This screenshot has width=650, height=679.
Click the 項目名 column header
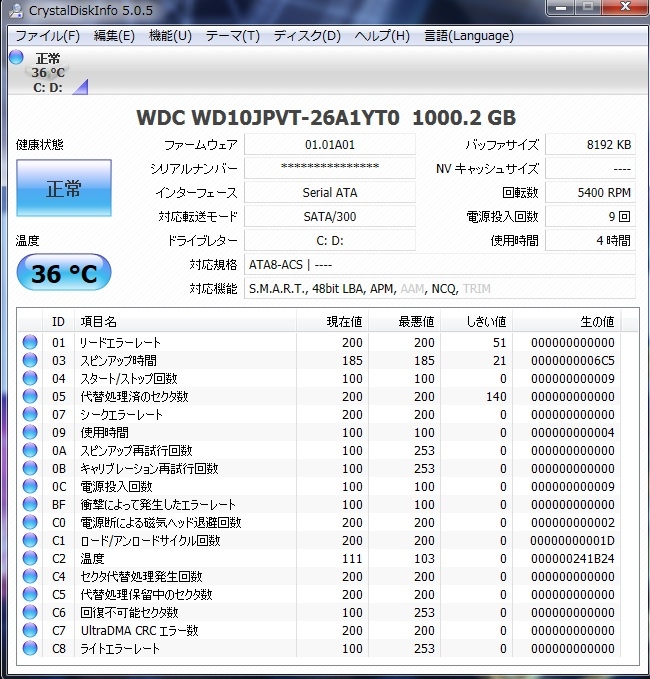tap(185, 322)
